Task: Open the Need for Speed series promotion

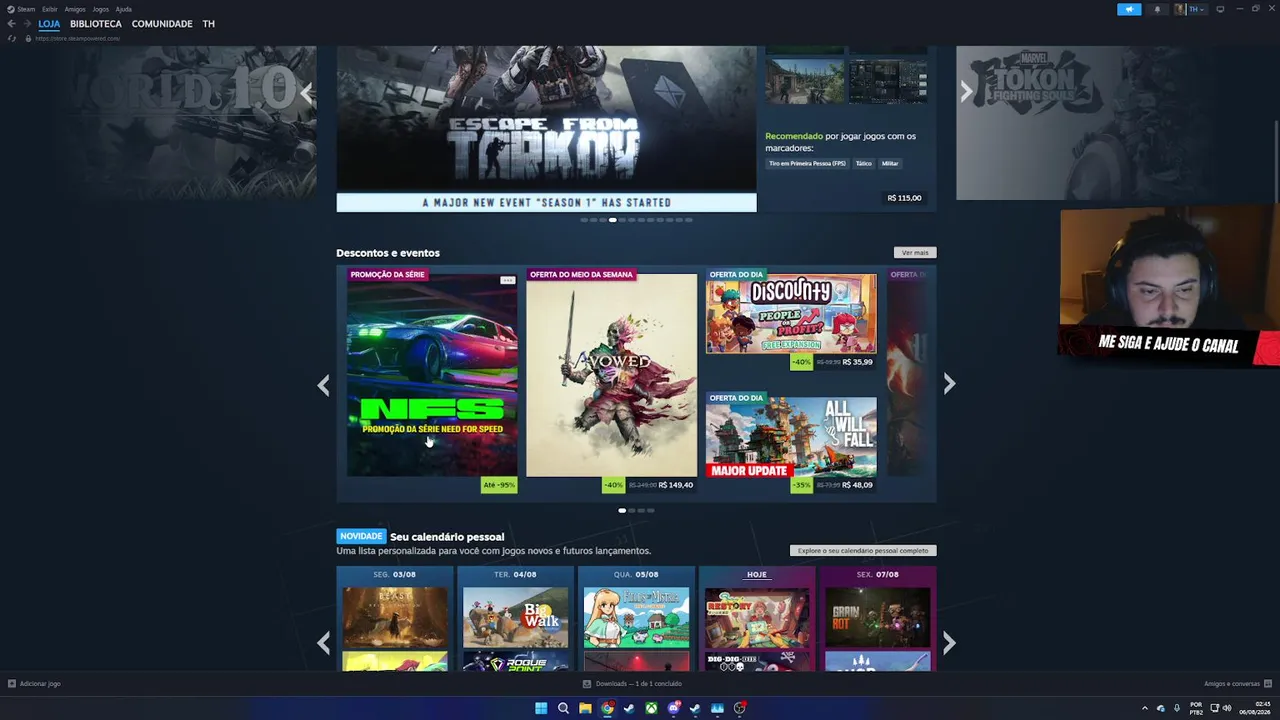Action: coord(432,375)
